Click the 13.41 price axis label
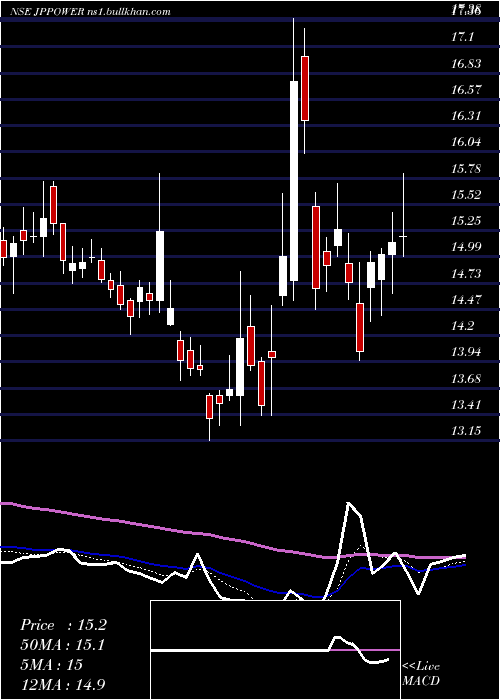The image size is (500, 700). (x=466, y=405)
